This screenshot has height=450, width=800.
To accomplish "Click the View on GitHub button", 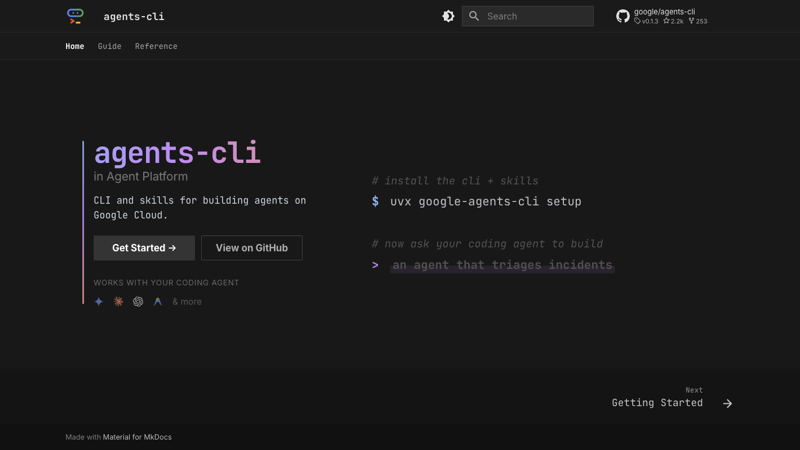I will click(x=252, y=248).
